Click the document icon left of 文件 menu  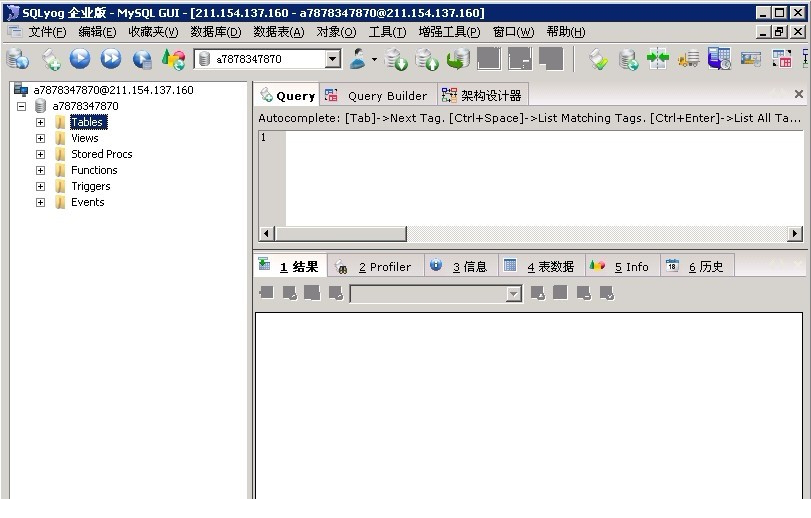15,32
